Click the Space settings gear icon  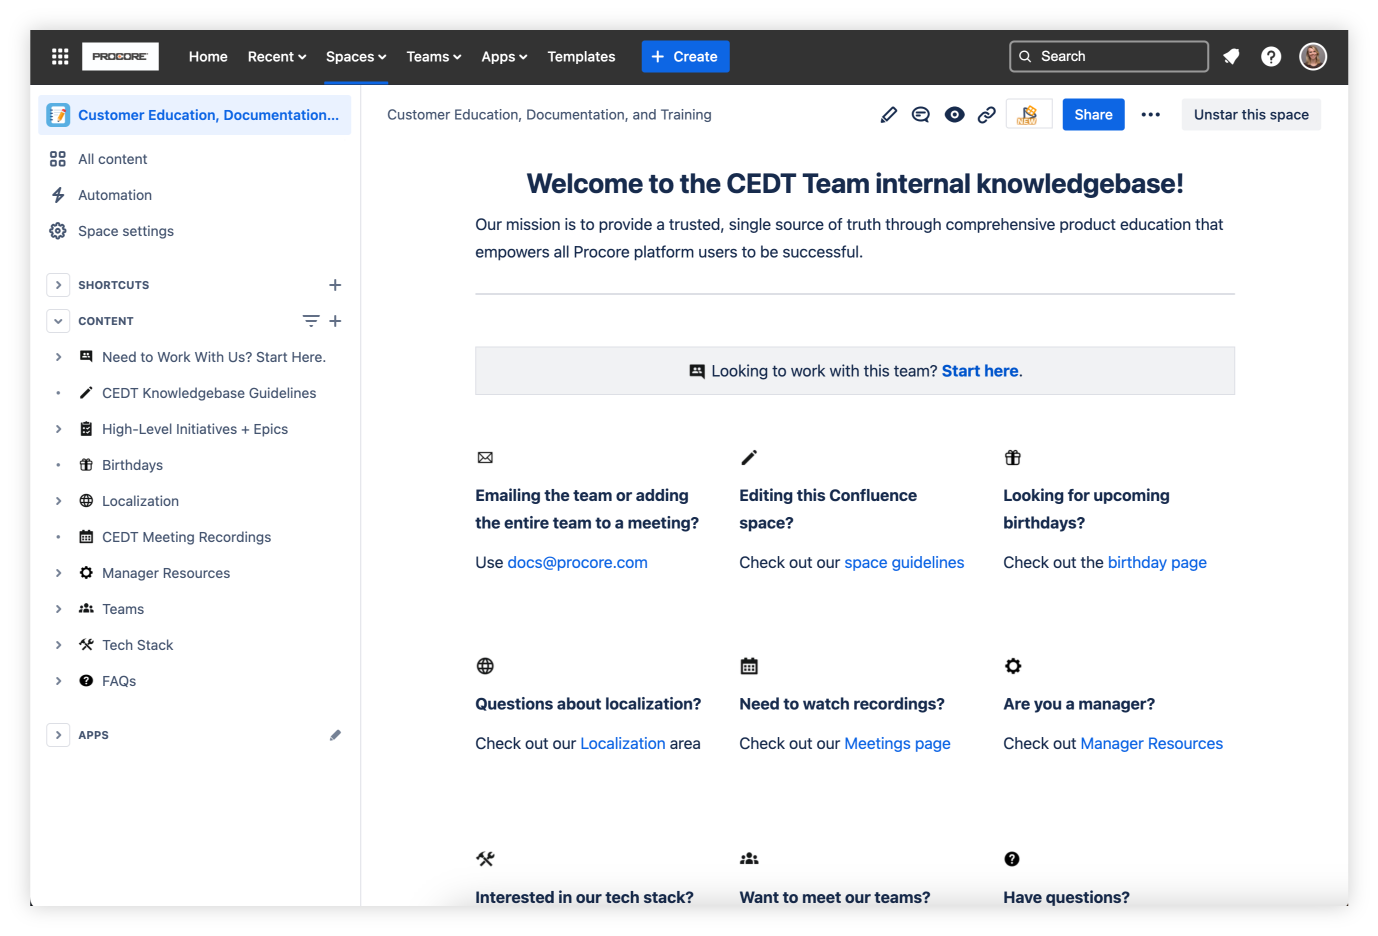click(58, 231)
